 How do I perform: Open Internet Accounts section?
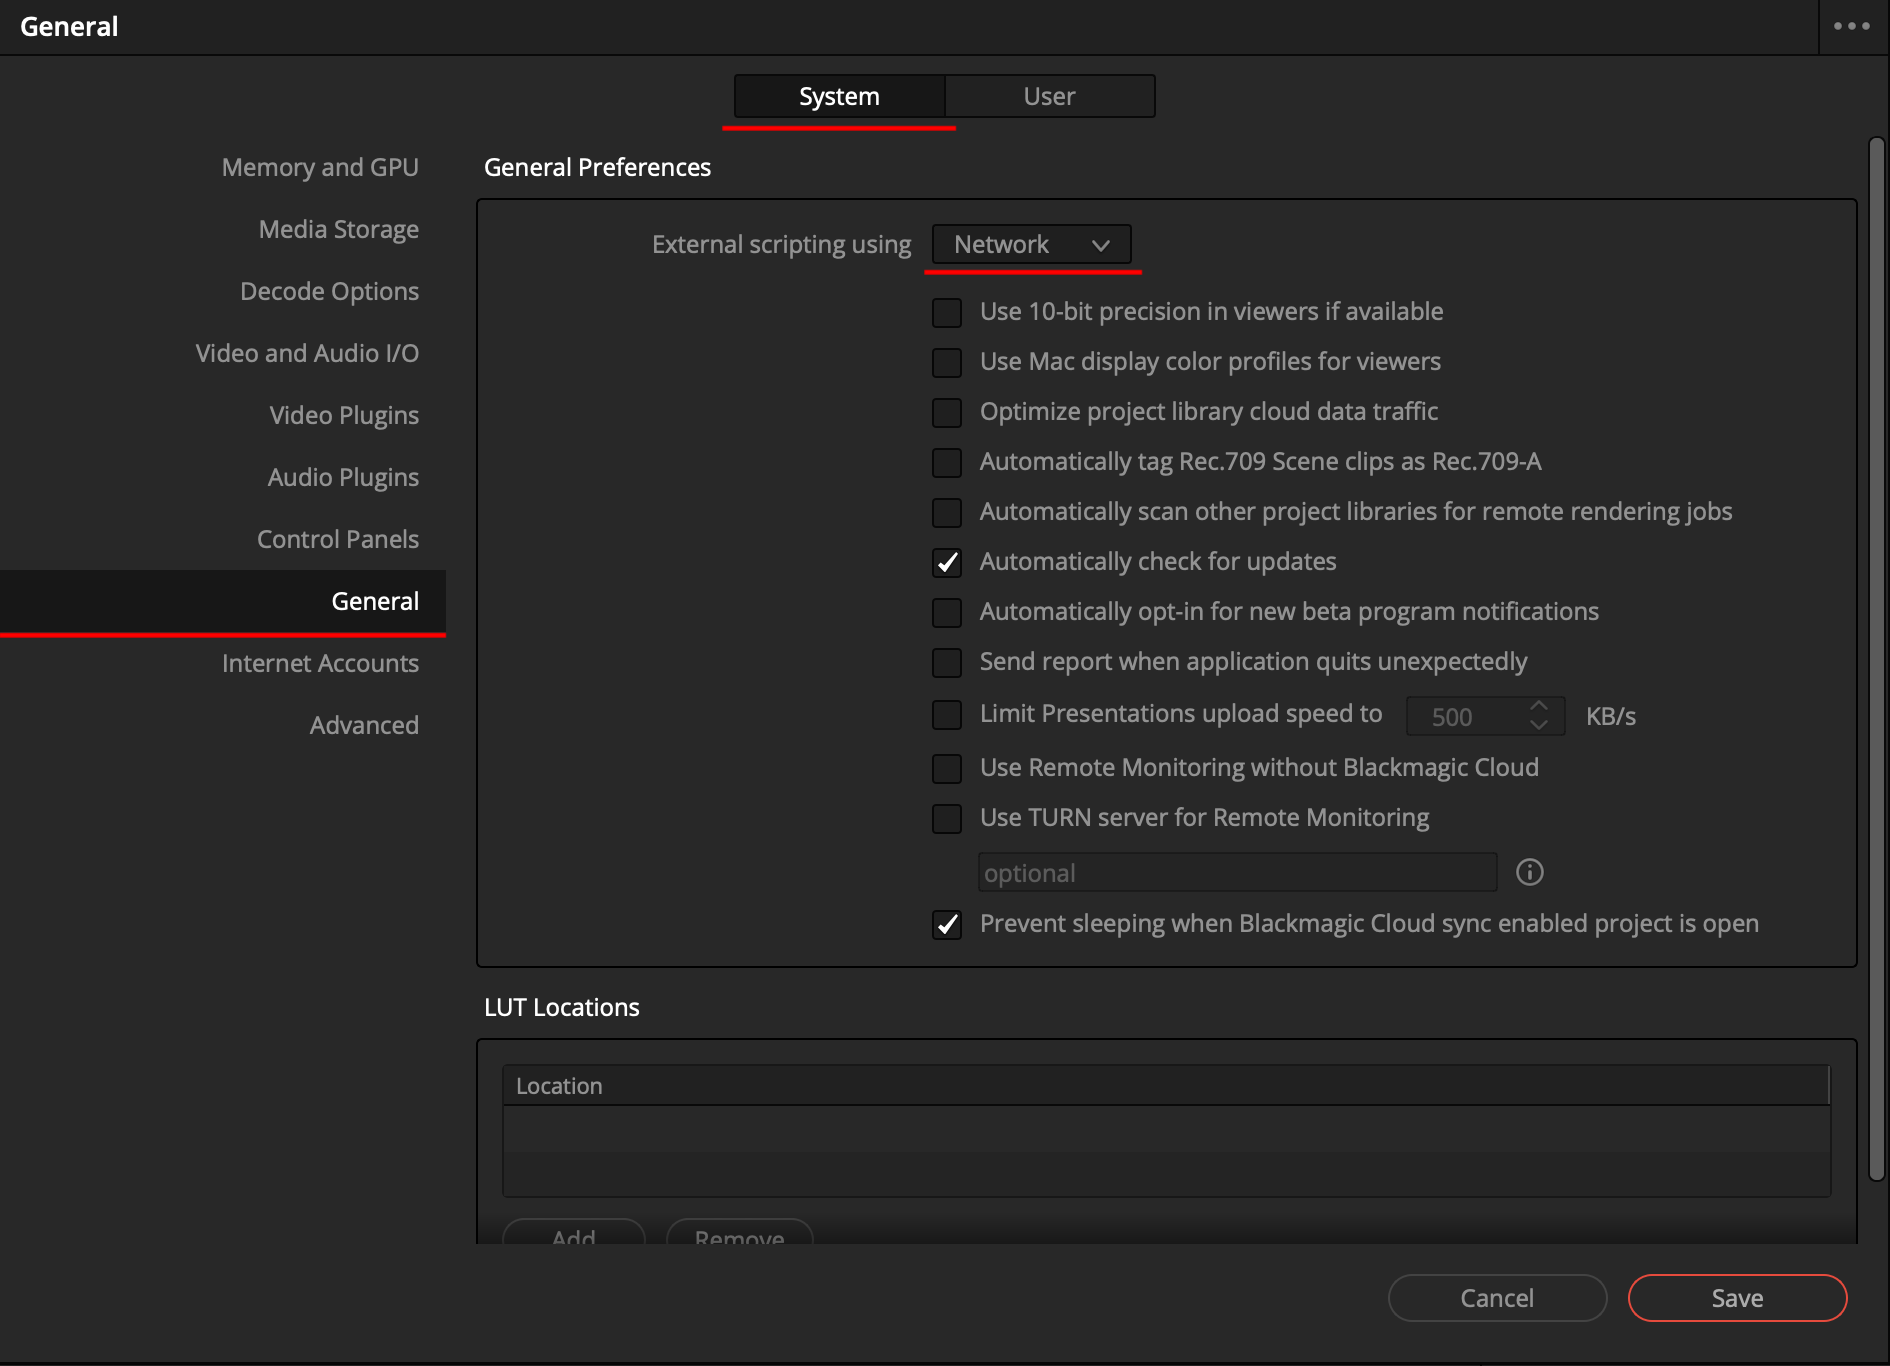point(320,663)
